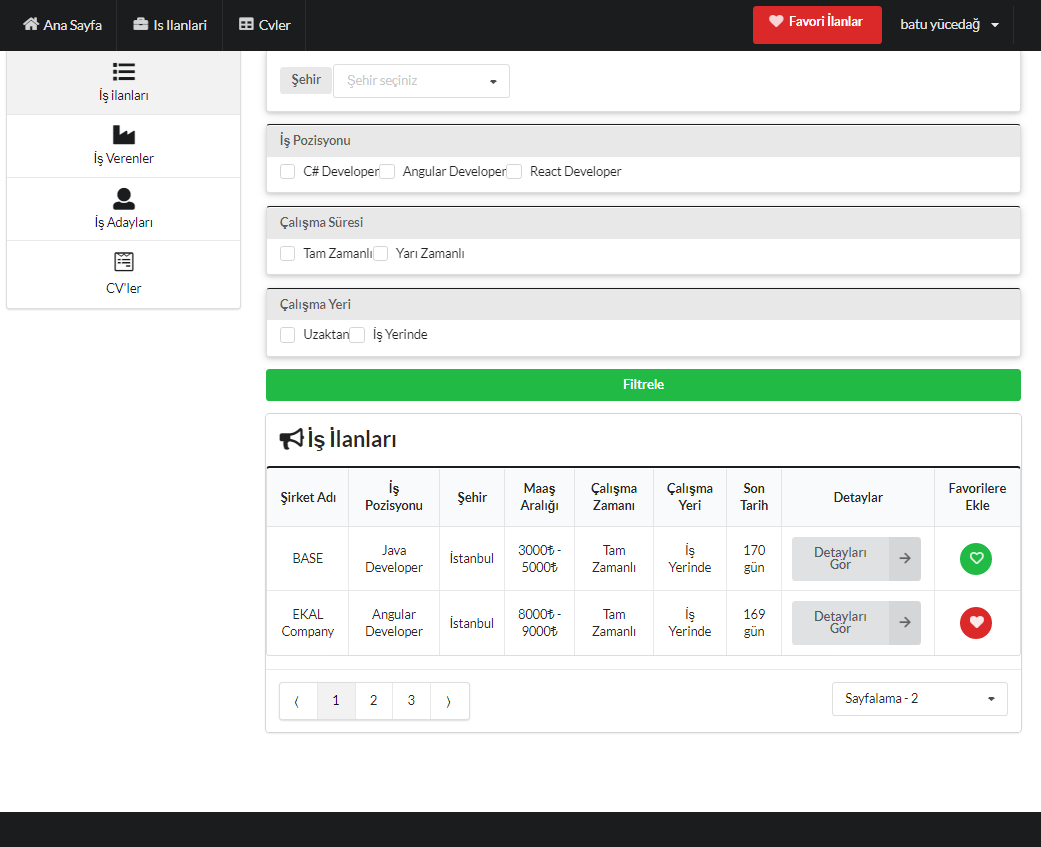The image size is (1041, 847).
Task: Click the next page arrow
Action: tap(449, 701)
